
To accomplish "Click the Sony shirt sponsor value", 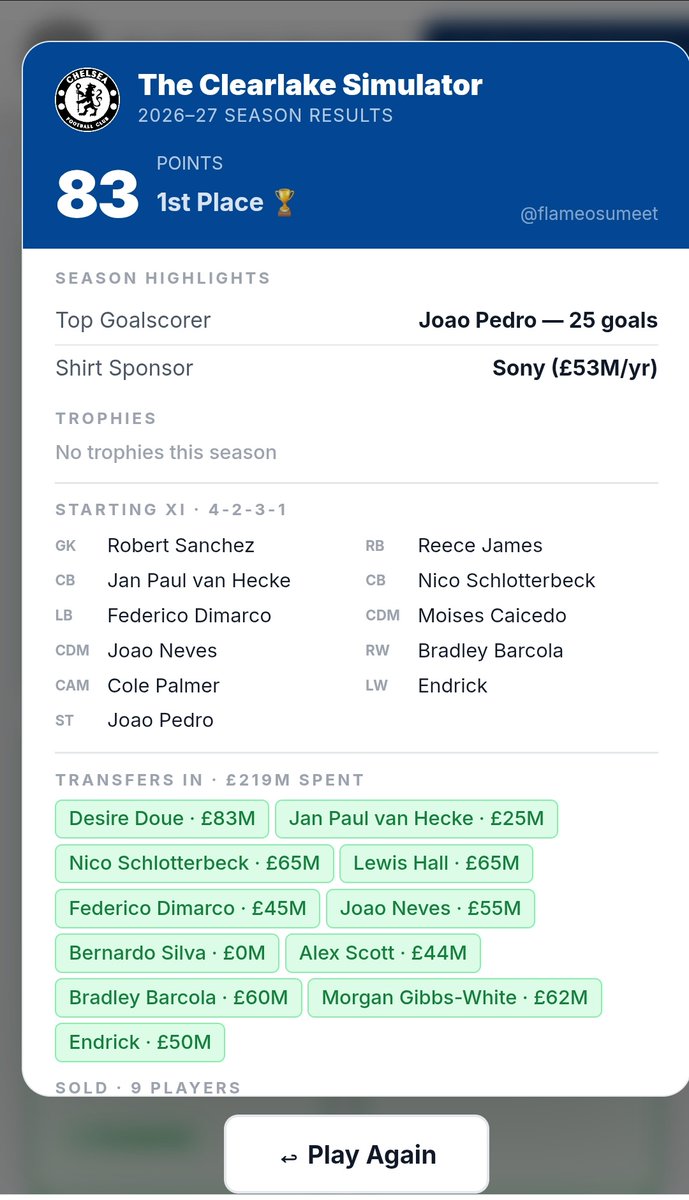I will [575, 368].
